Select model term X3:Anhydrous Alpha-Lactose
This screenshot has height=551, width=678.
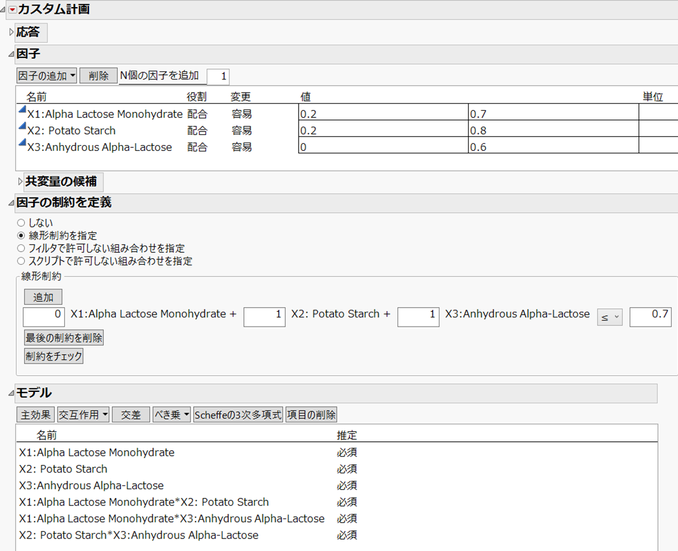(91, 485)
